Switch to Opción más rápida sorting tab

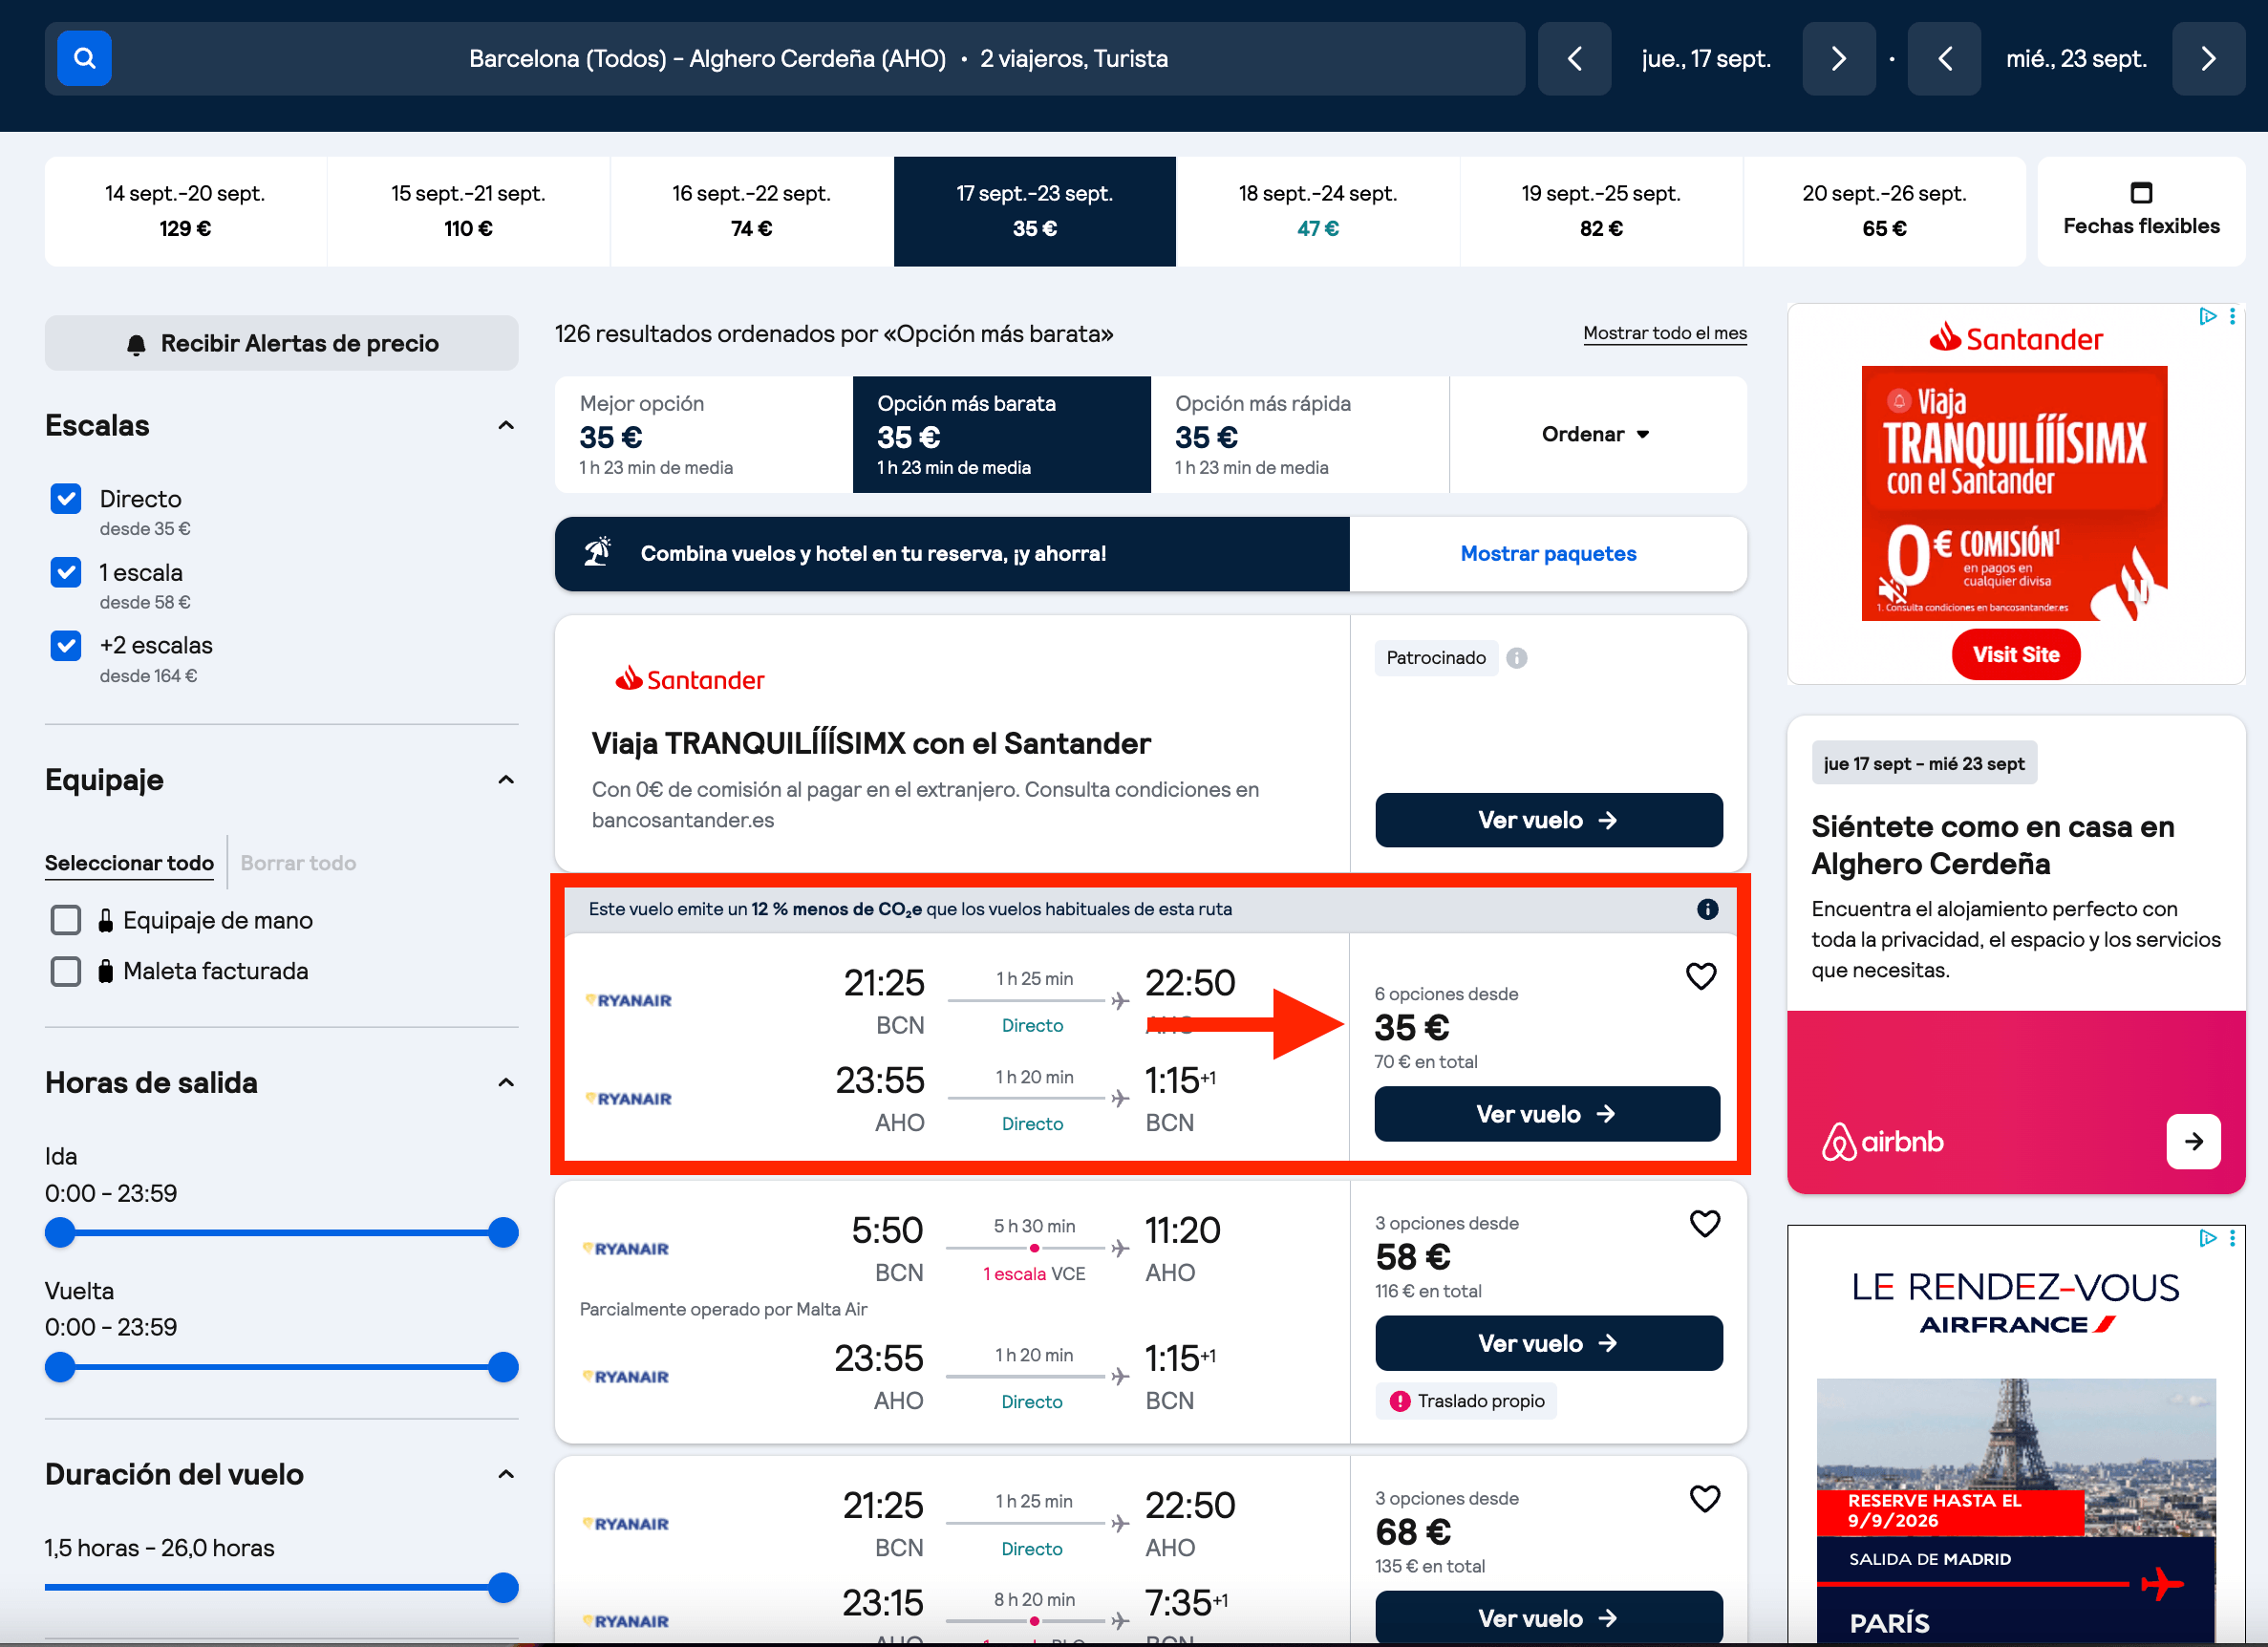click(1299, 434)
